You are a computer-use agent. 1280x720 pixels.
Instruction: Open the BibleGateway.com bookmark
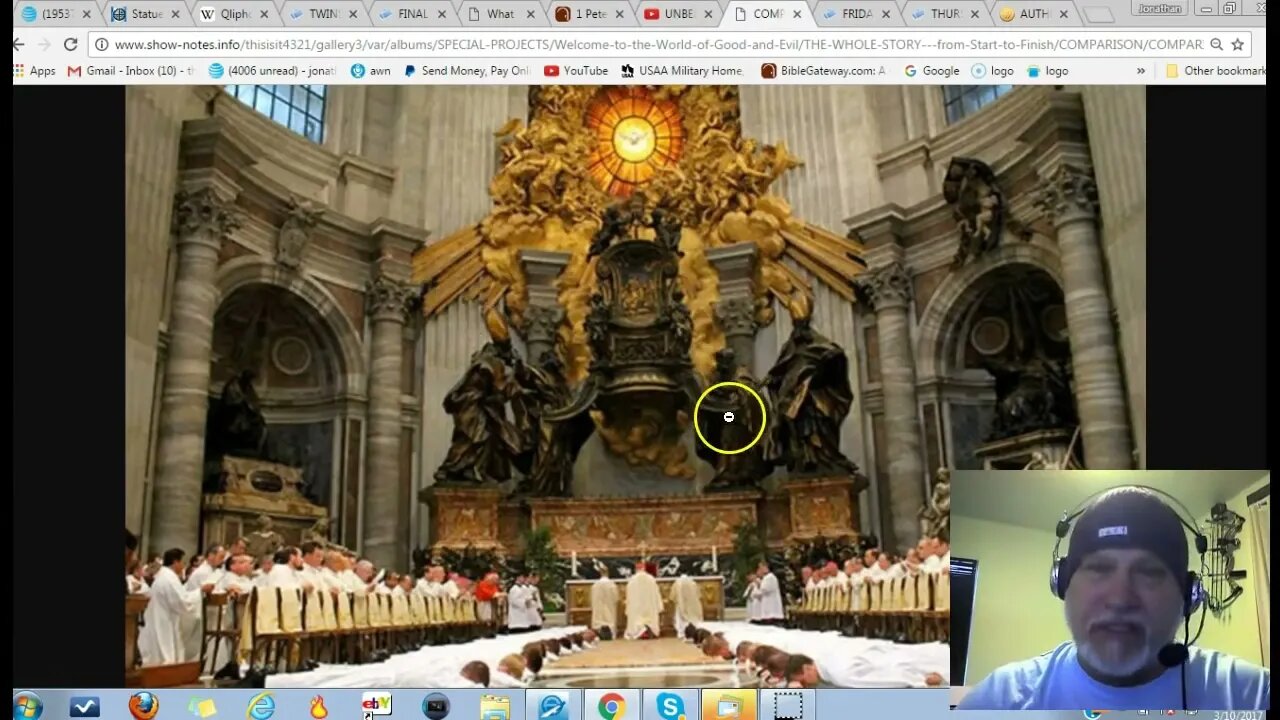tap(823, 71)
